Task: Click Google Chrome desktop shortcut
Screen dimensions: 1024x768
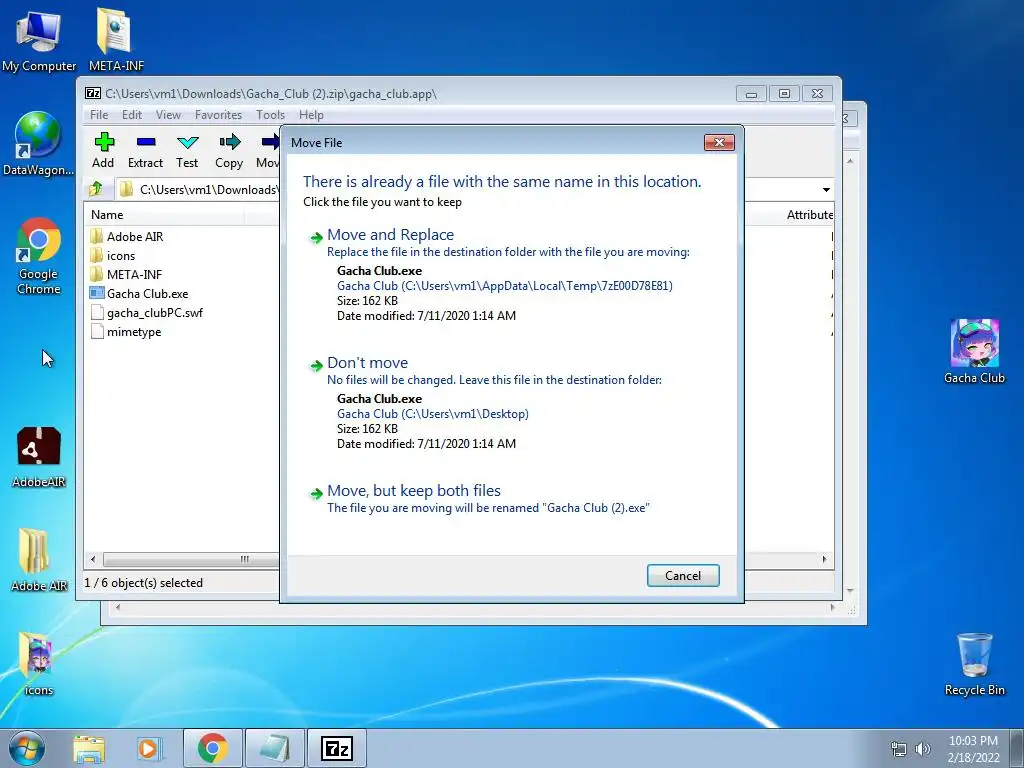Action: coord(38,256)
